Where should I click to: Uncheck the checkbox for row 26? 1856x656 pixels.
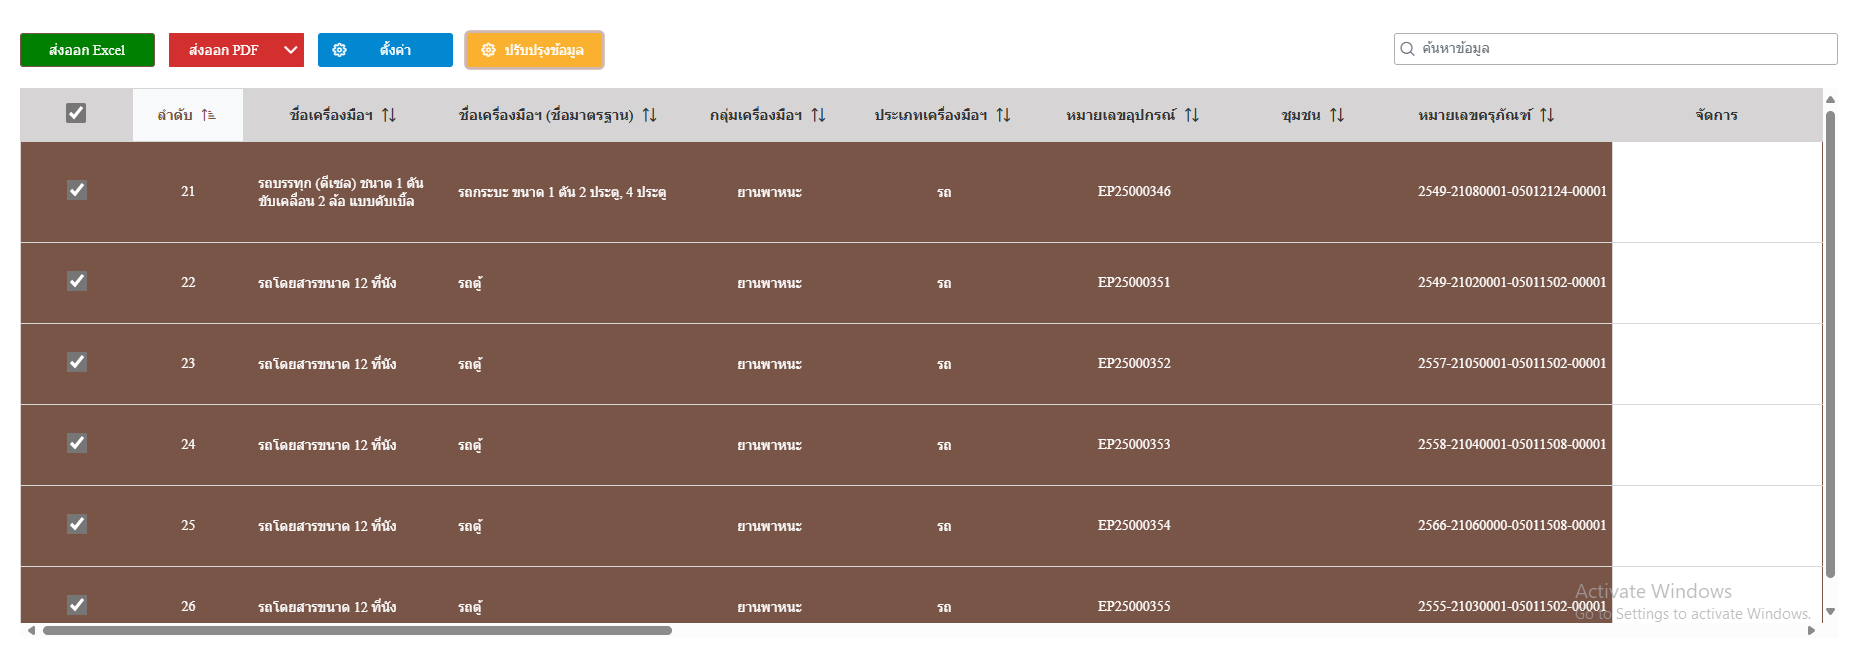pos(76,605)
